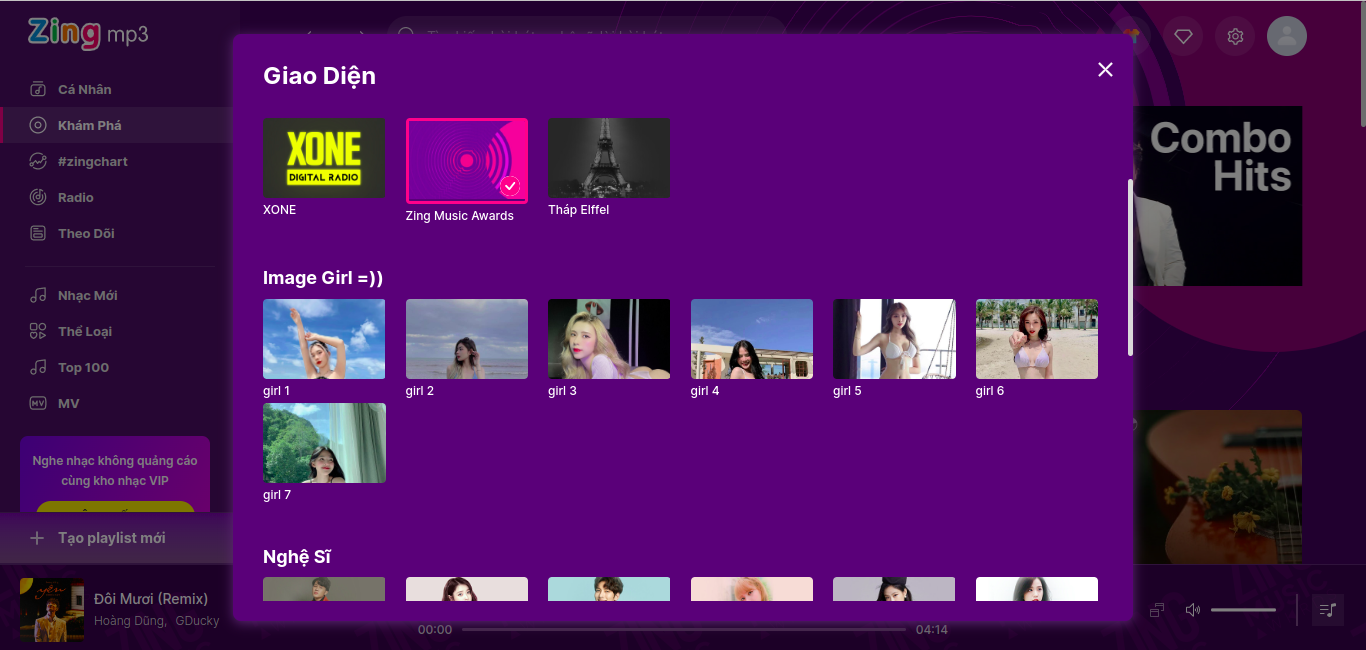Pick the girl 1 theme image
The height and width of the screenshot is (650, 1366).
324,339
